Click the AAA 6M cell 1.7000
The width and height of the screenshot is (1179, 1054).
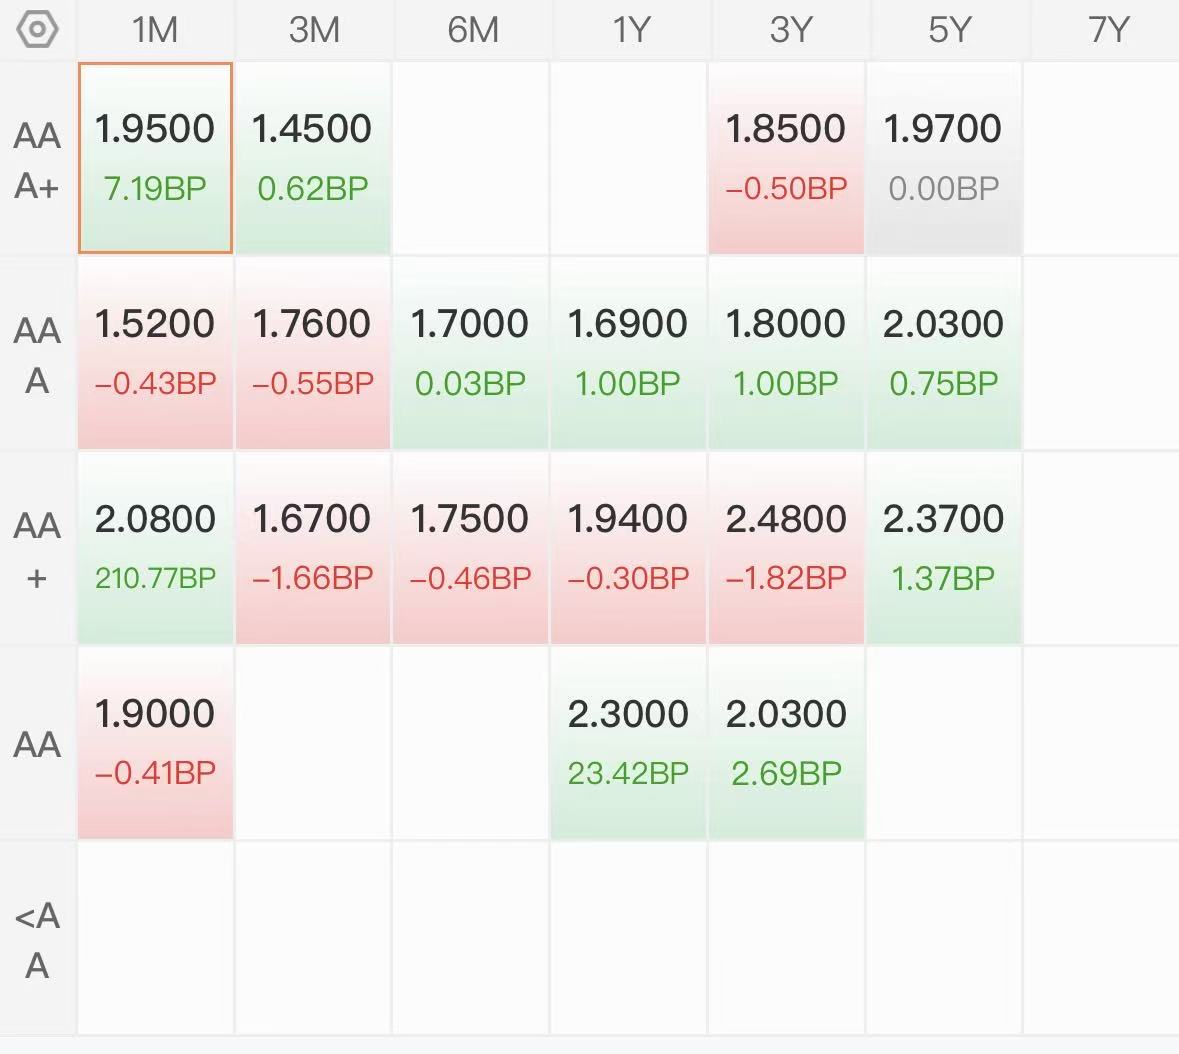(470, 353)
